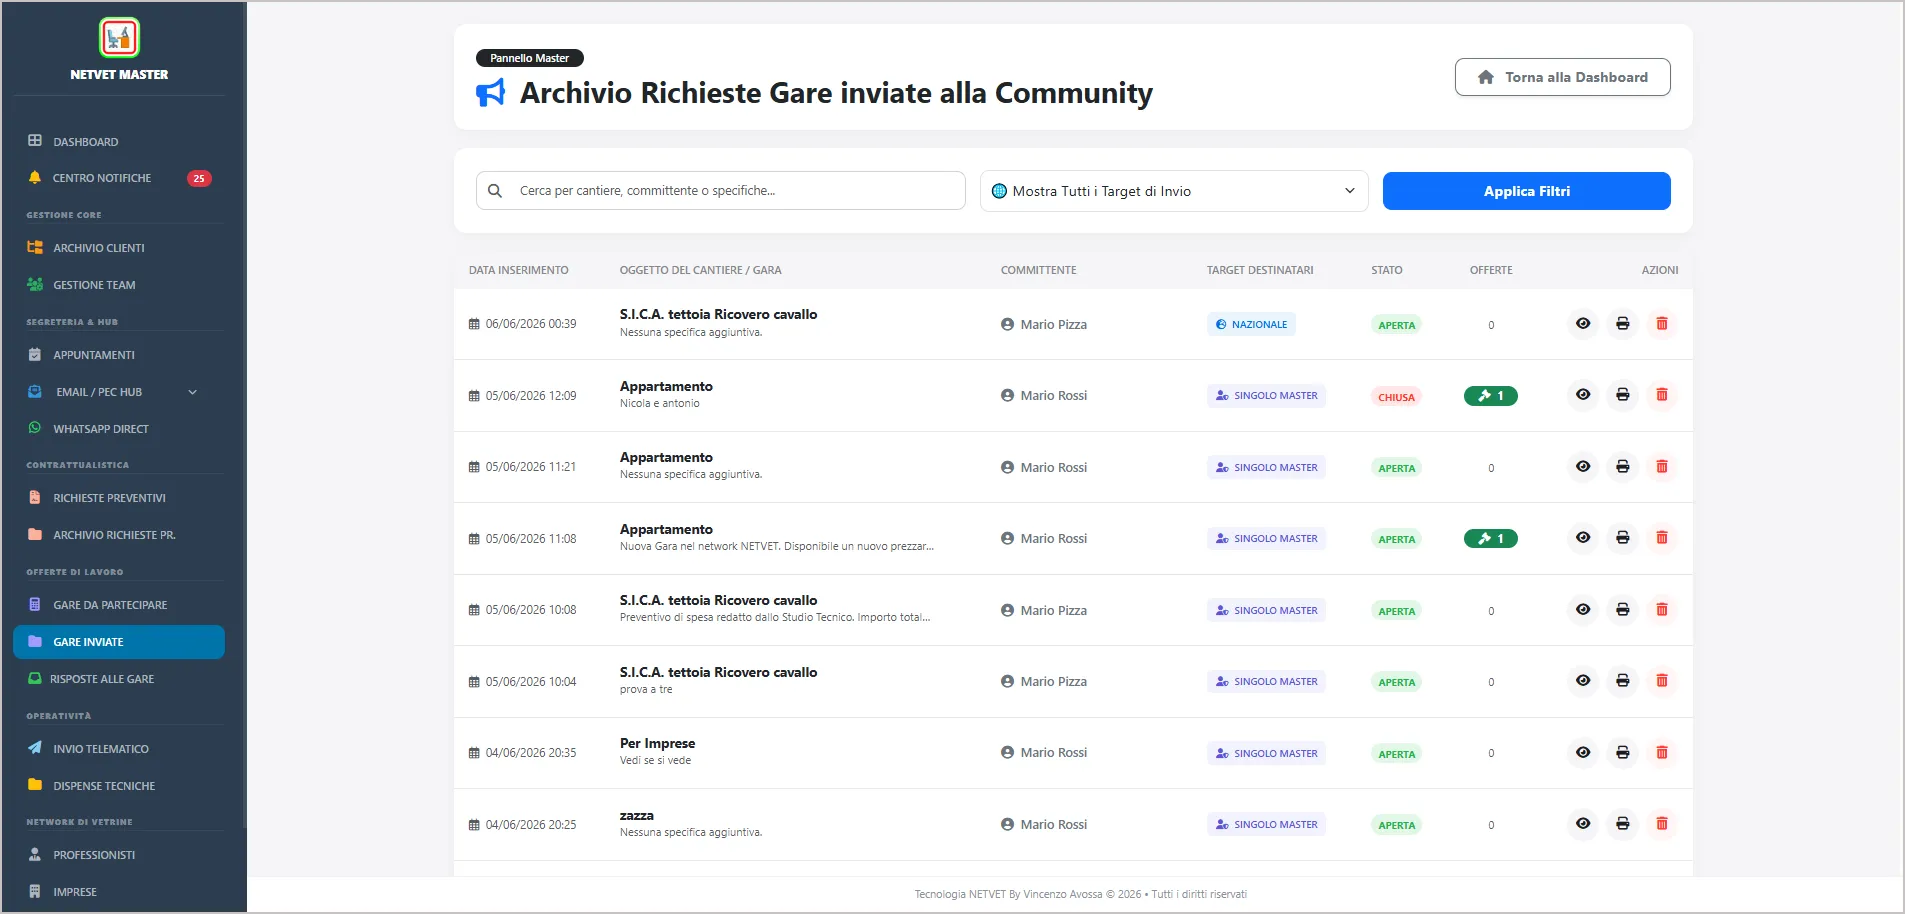This screenshot has height=914, width=1905.
Task: Print the 05/06/2026 12:09 Appartamento request
Action: pyautogui.click(x=1623, y=395)
